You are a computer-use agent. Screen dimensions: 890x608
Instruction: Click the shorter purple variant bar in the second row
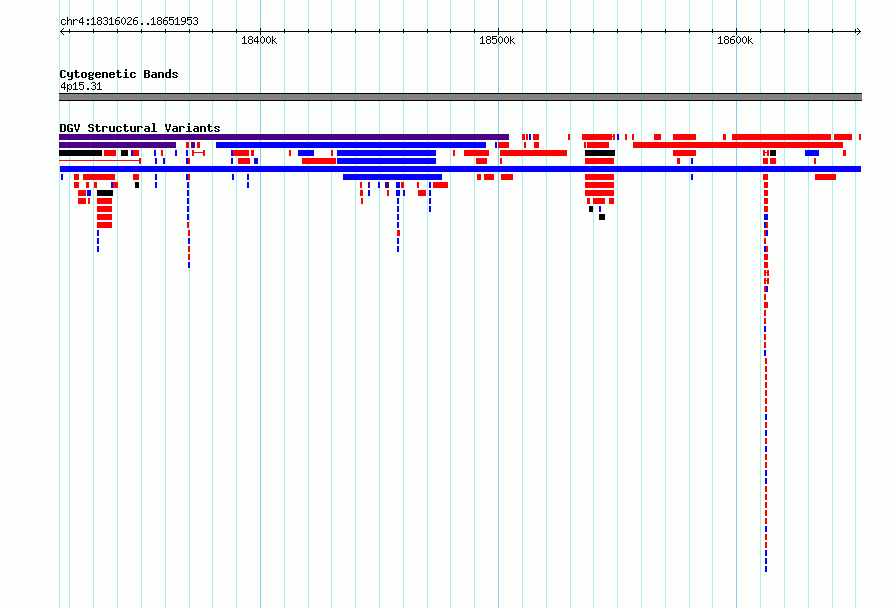[117, 145]
